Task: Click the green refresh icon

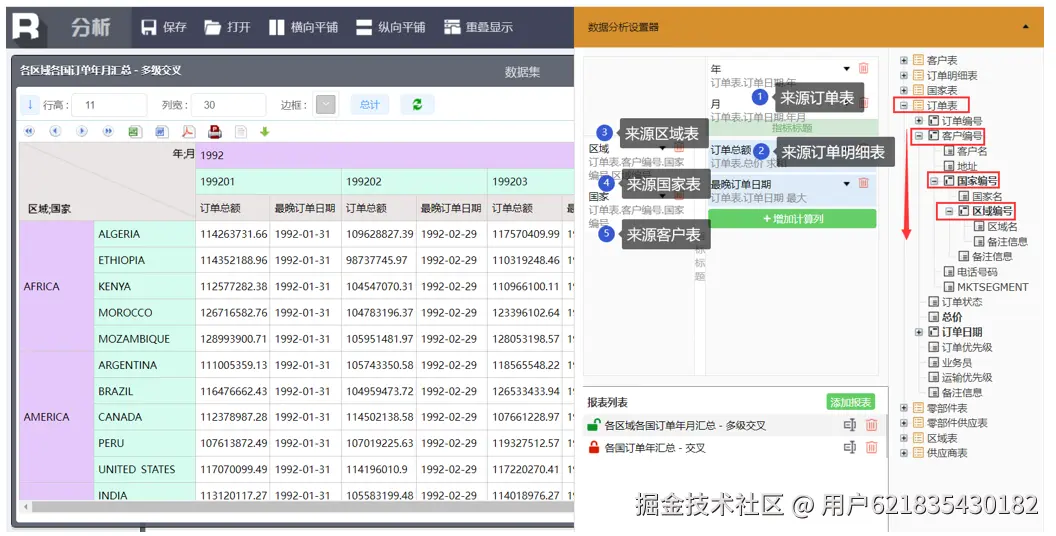Action: (x=418, y=104)
